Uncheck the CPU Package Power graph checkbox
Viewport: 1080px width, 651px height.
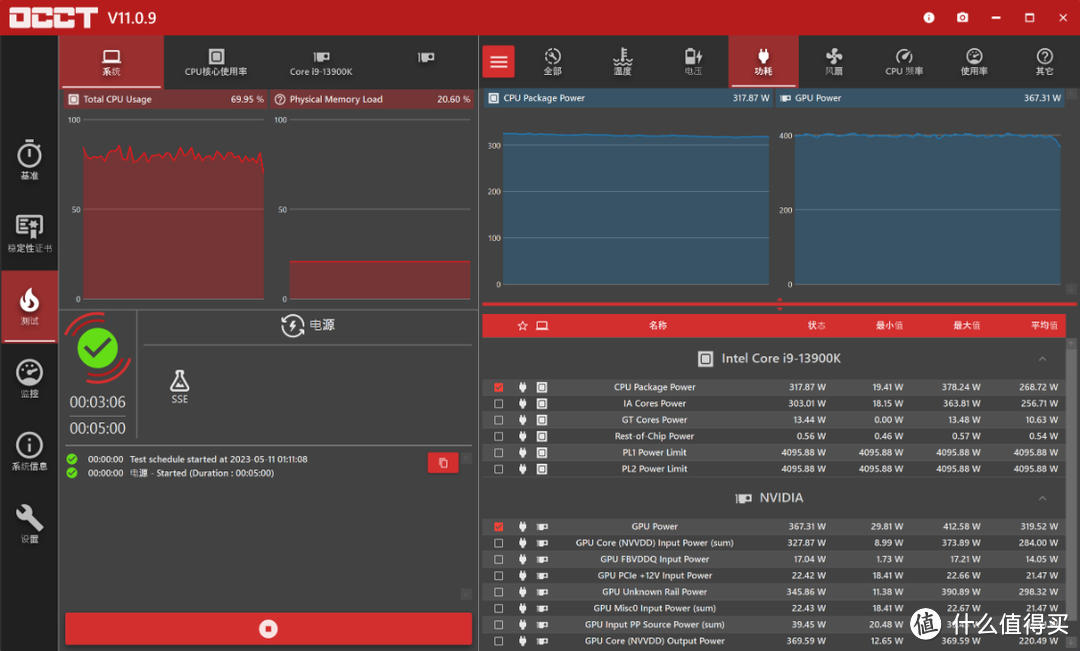pos(499,387)
